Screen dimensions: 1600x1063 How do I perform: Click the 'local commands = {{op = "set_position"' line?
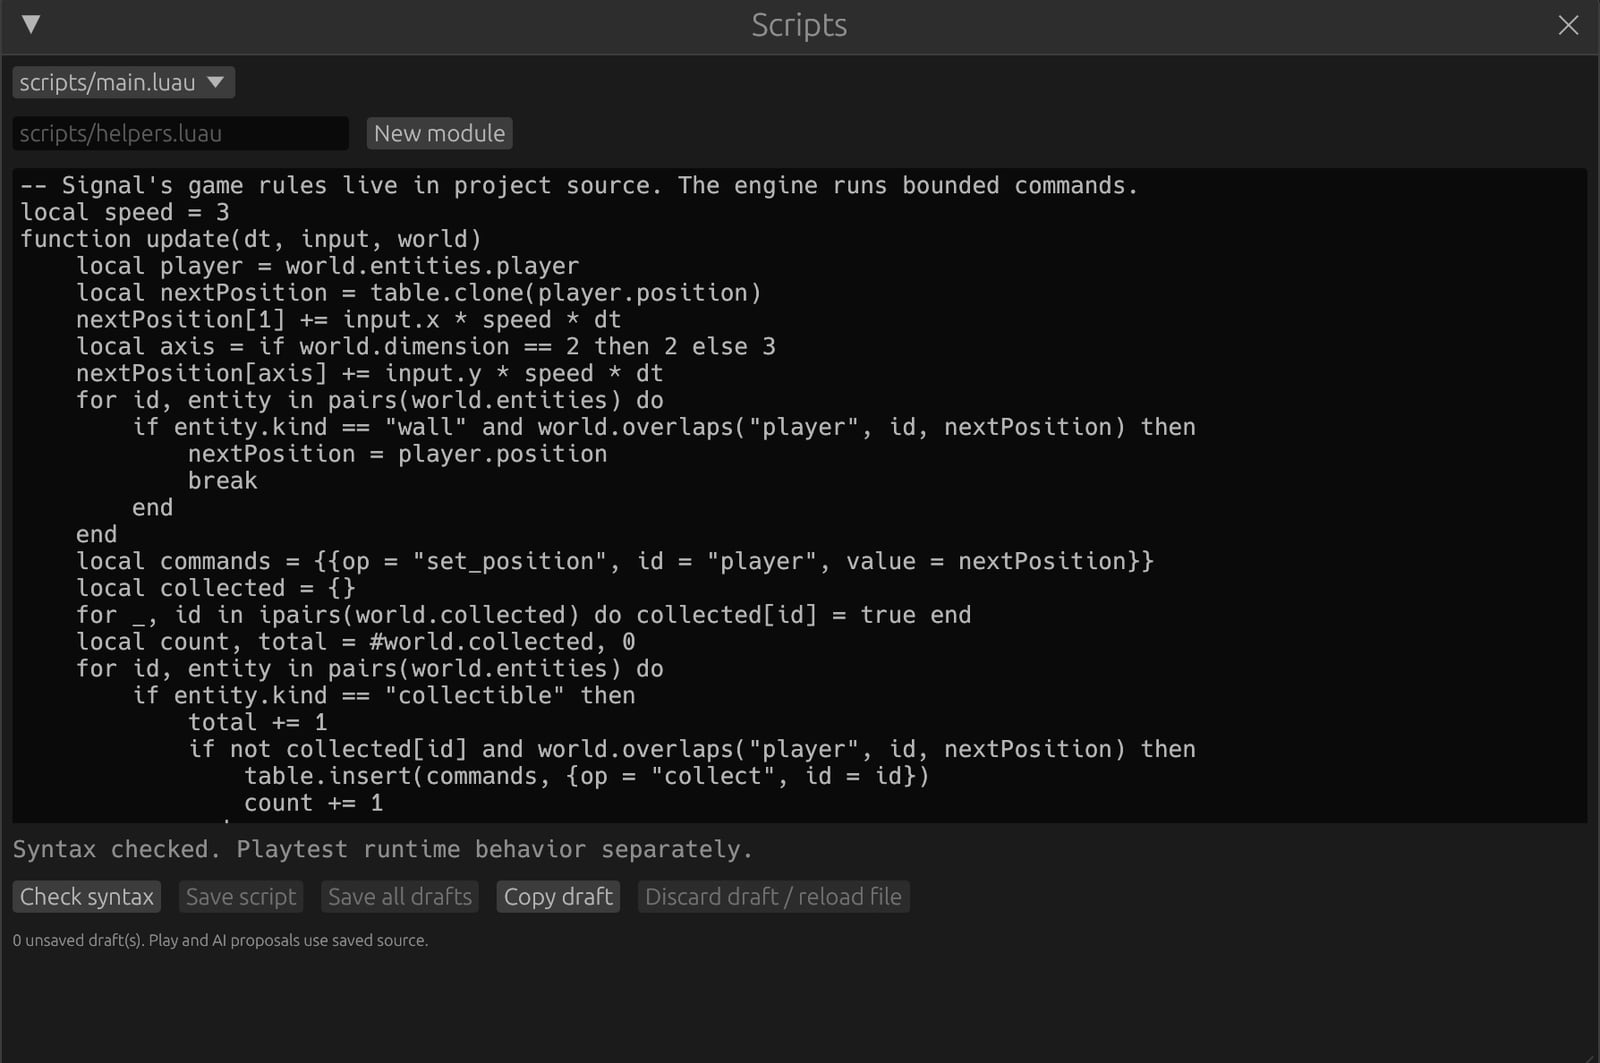(615, 561)
